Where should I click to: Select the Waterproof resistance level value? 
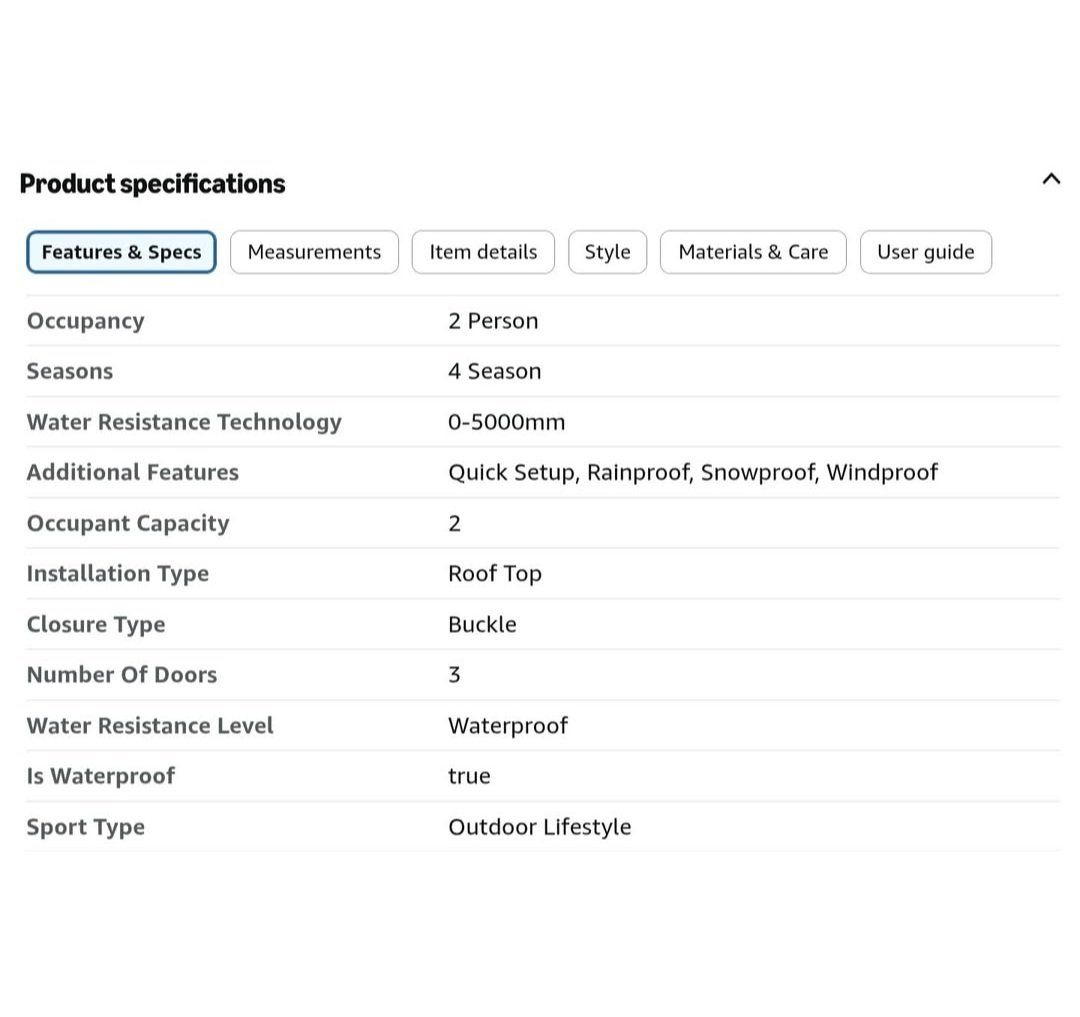508,726
